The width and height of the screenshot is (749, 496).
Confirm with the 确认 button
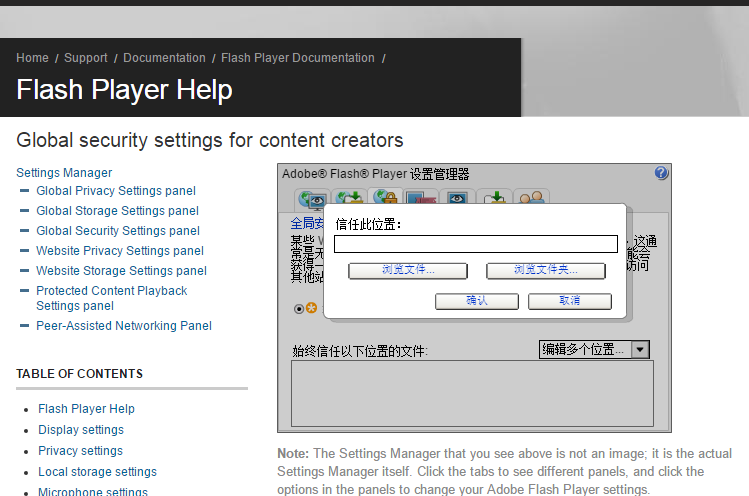[477, 301]
